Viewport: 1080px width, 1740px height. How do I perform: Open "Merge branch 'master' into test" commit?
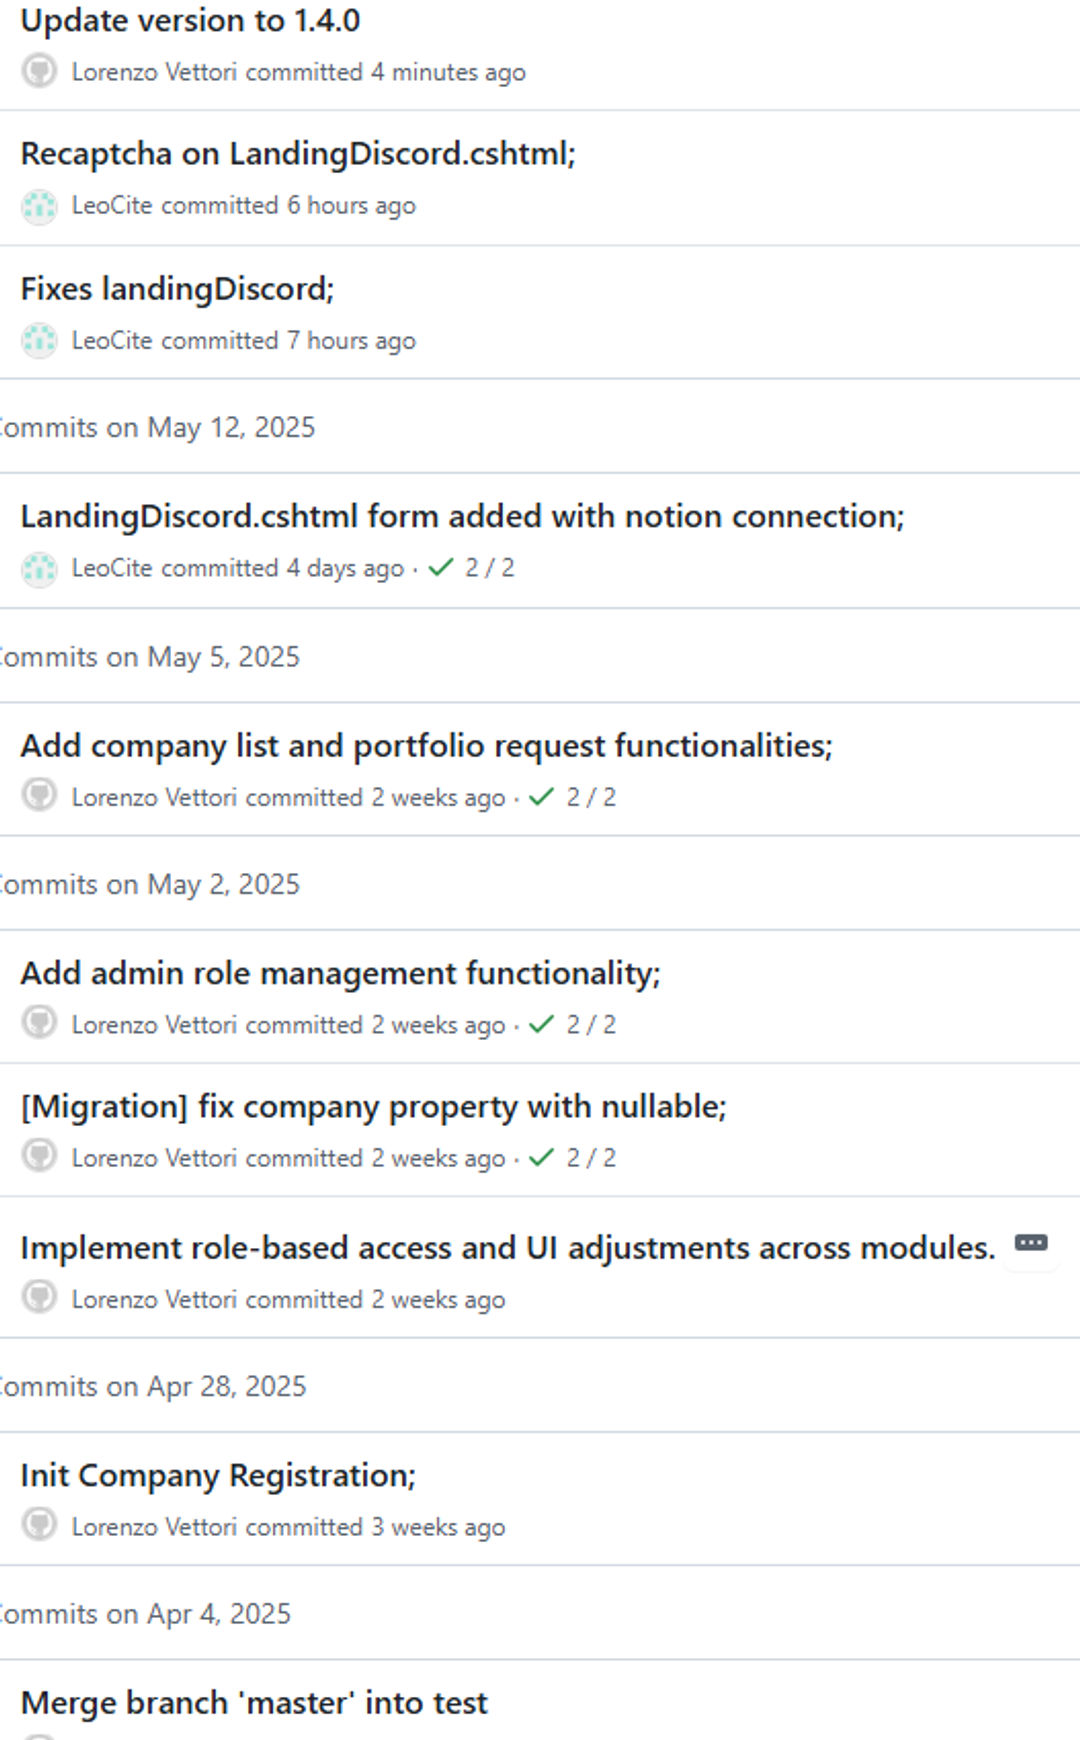[254, 1703]
